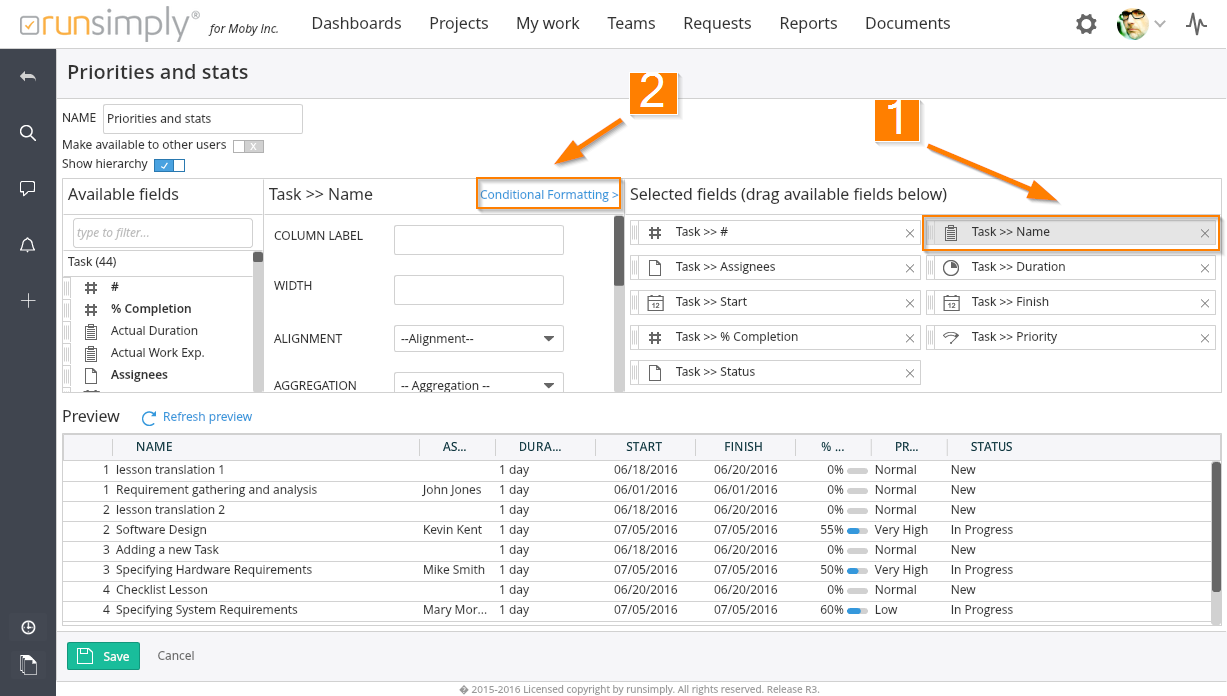Click the Column Label input field
1227x696 pixels.
pyautogui.click(x=478, y=240)
